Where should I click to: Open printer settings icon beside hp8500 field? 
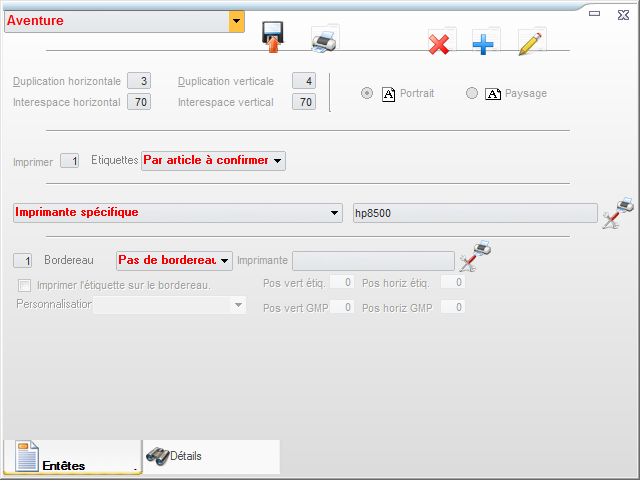(x=617, y=213)
